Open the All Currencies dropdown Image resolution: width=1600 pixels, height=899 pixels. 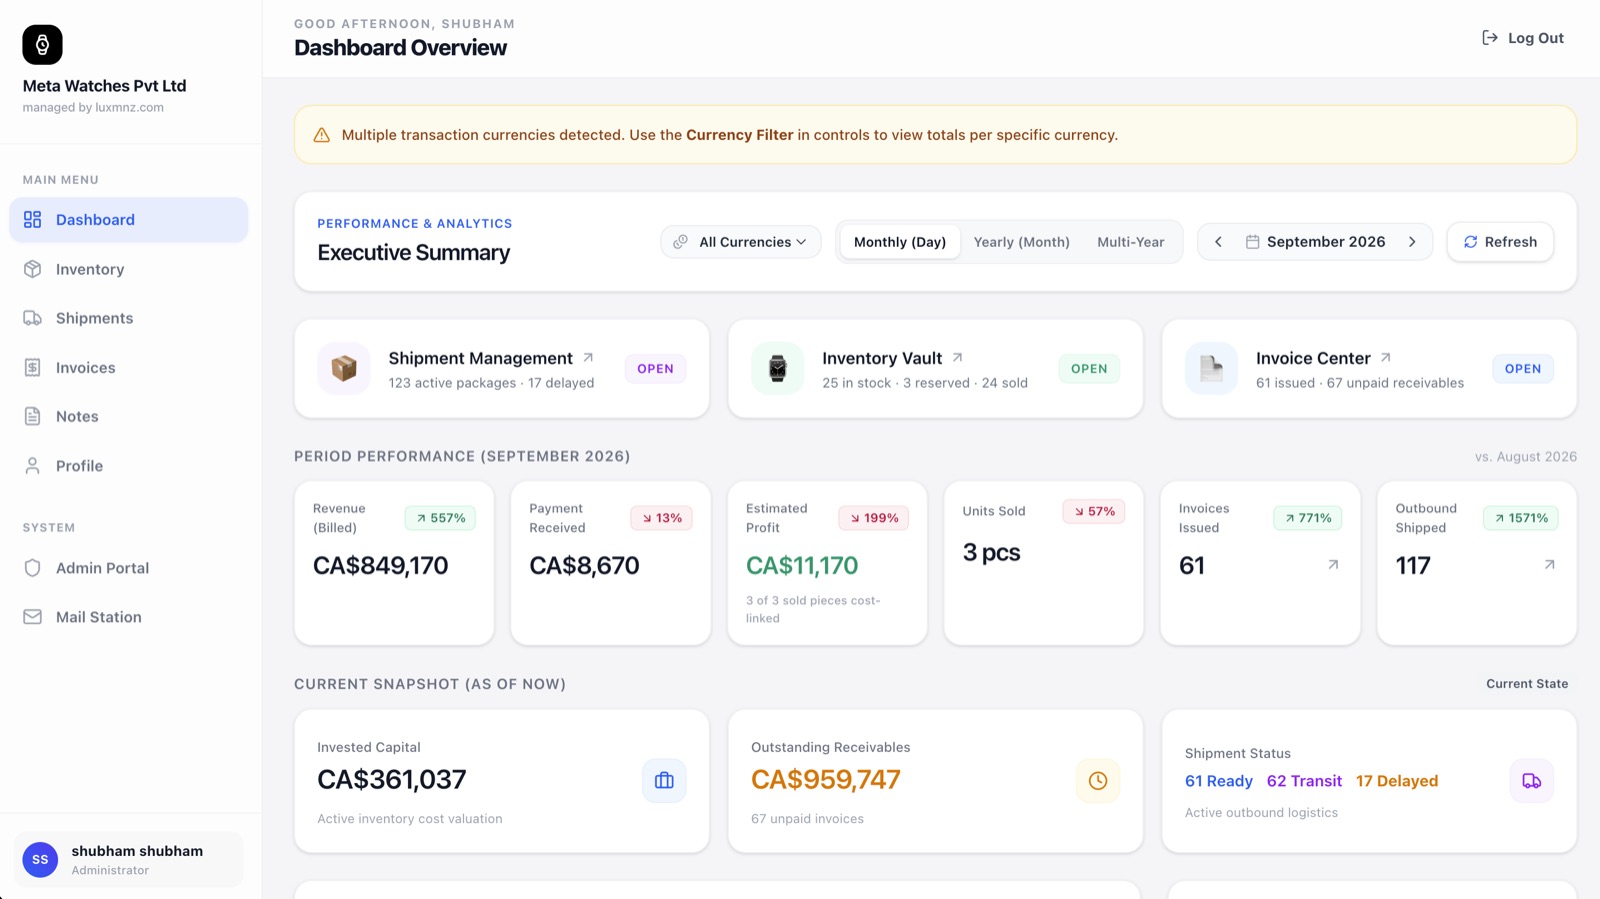[x=741, y=242]
